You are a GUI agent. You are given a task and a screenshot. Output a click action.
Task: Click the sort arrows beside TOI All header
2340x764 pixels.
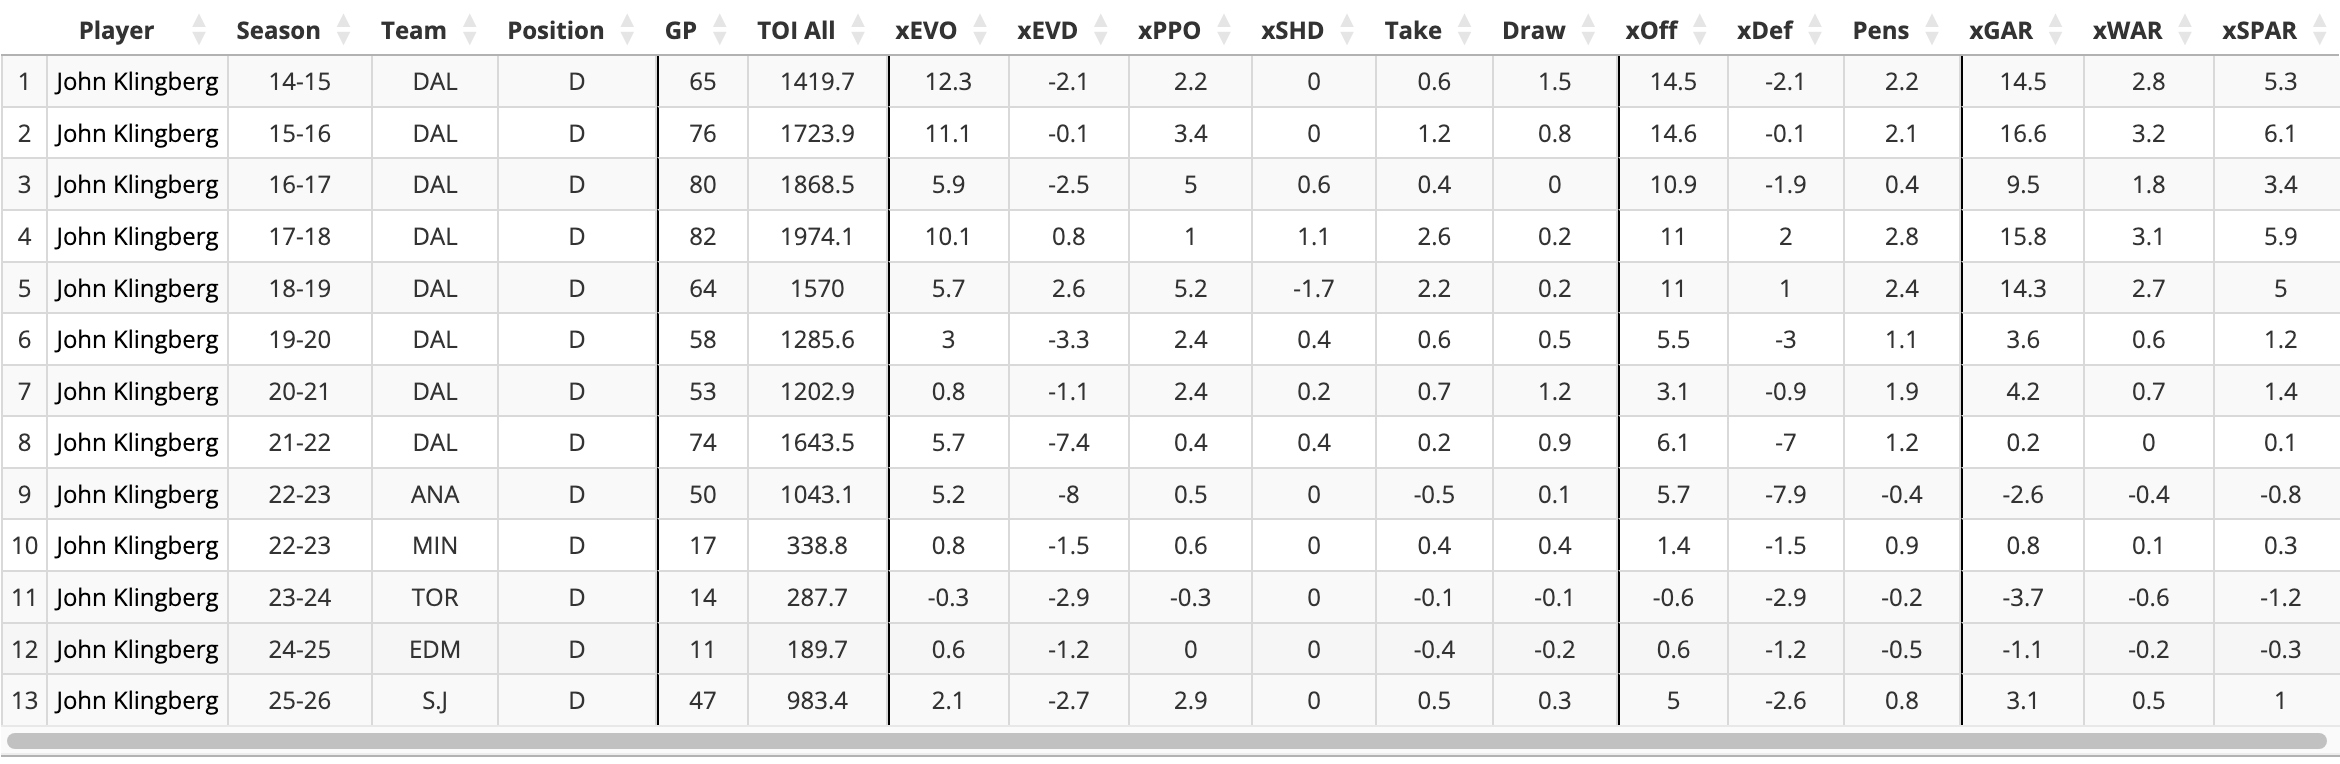click(x=858, y=30)
